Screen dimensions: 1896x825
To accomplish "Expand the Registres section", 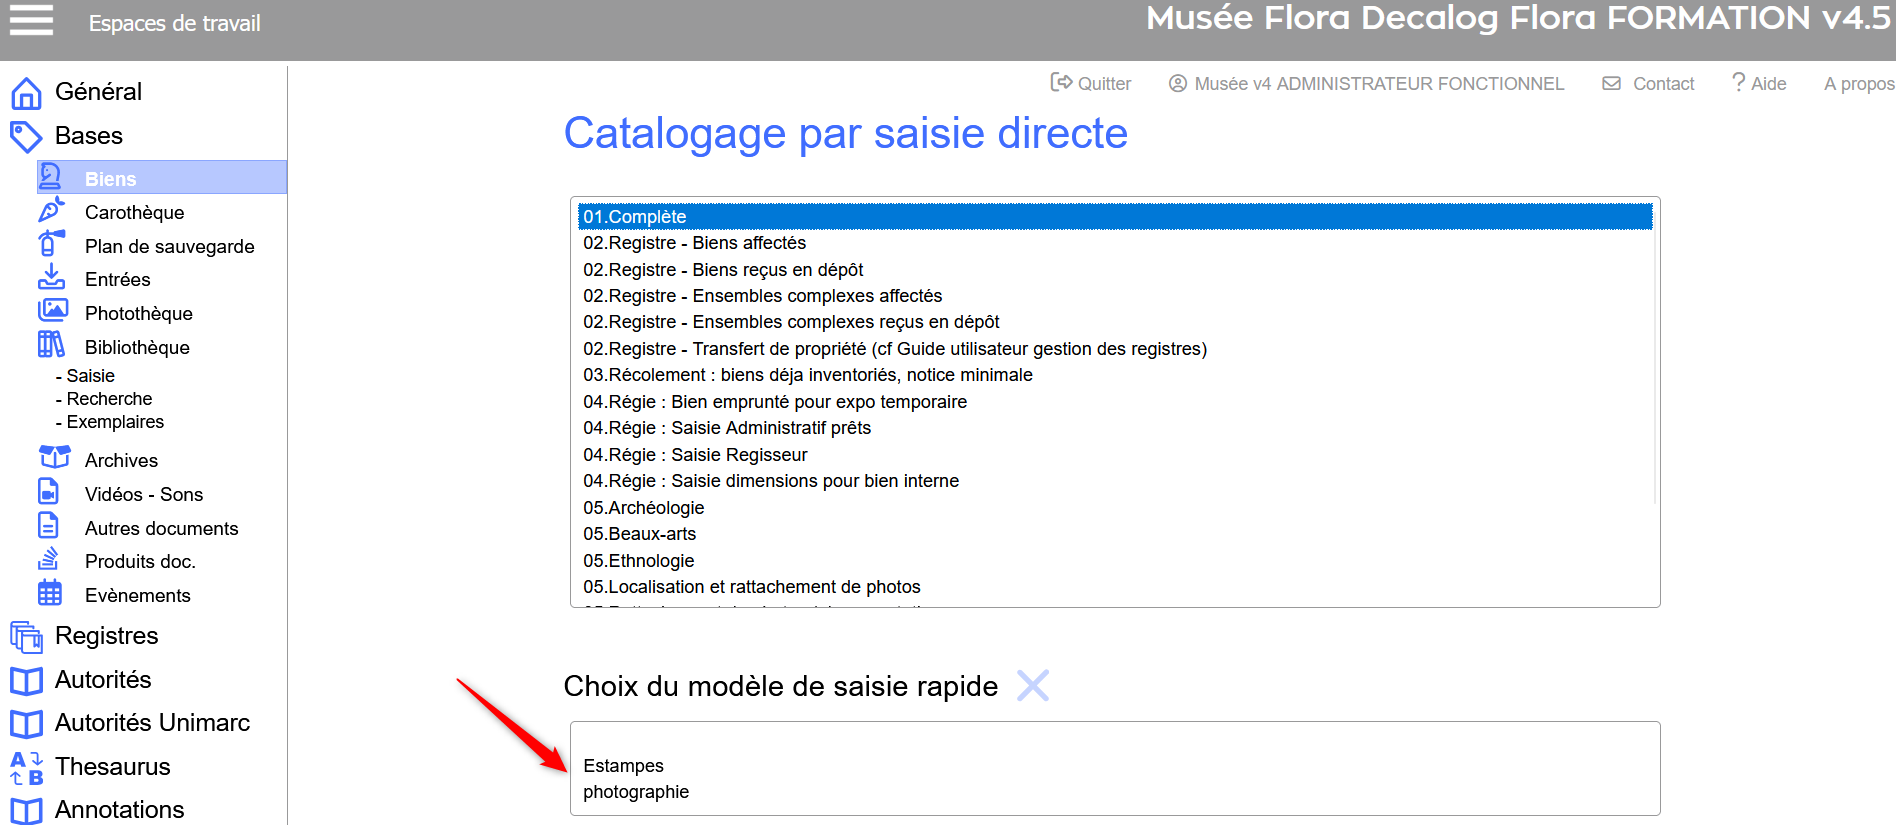I will coord(106,636).
